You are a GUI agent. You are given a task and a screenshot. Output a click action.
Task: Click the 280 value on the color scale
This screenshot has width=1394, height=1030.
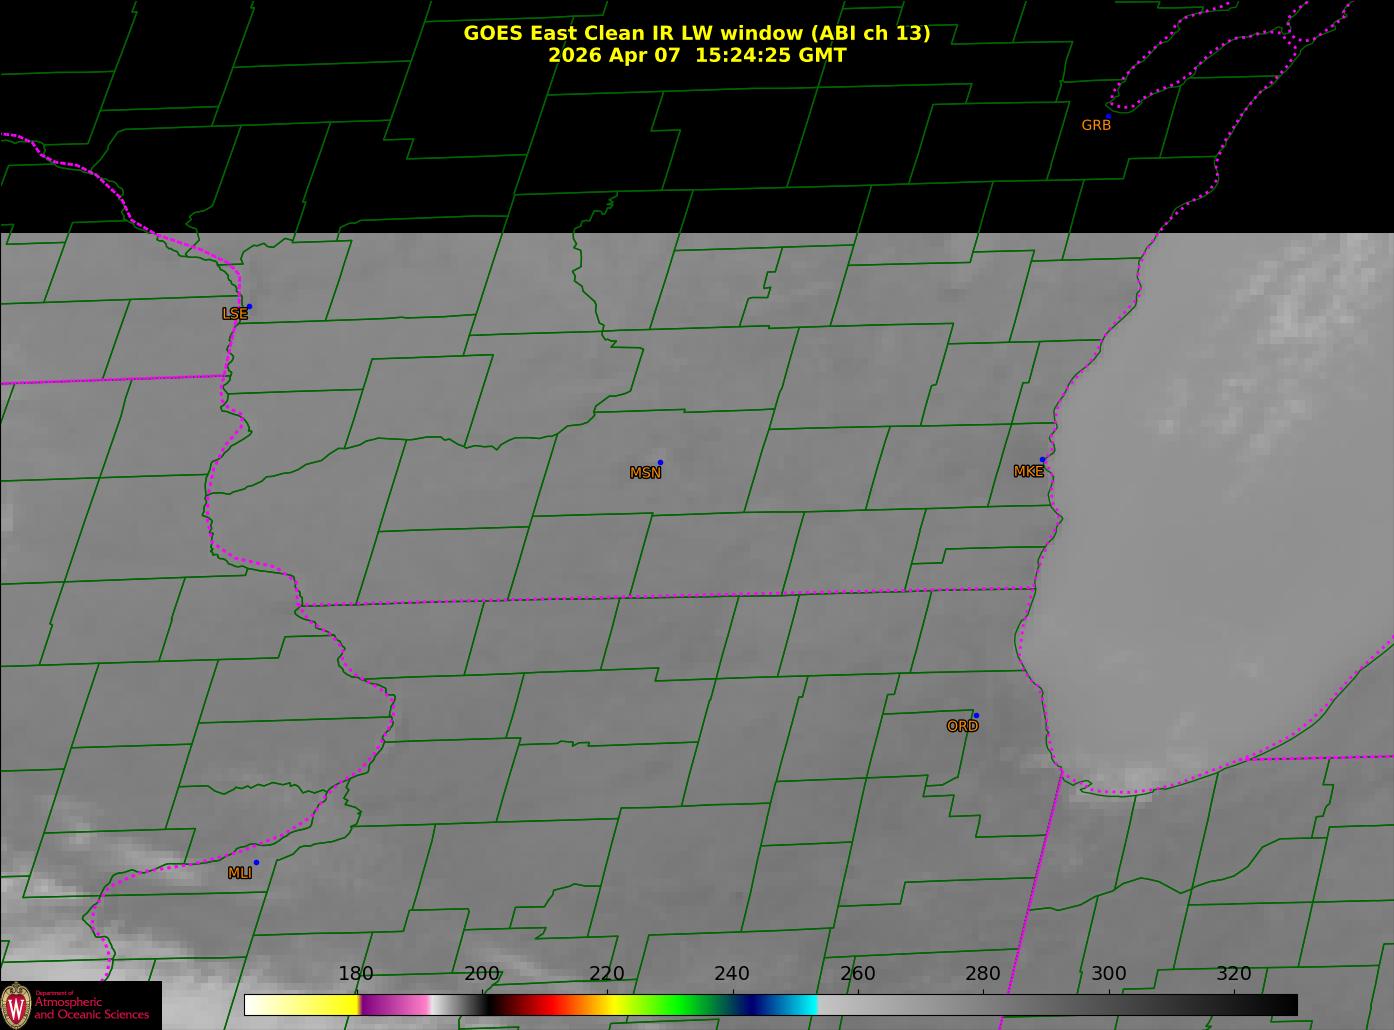(983, 974)
